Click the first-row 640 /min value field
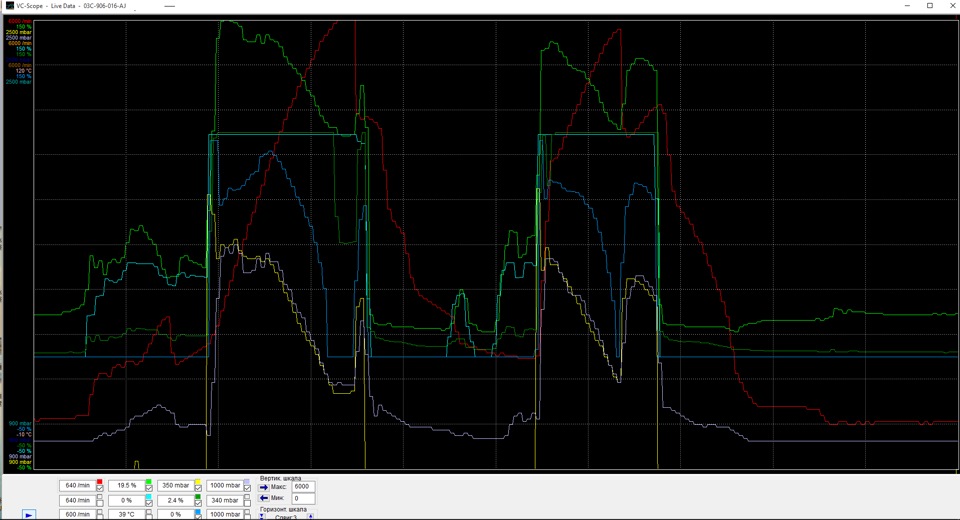This screenshot has height=520, width=960. click(78, 486)
